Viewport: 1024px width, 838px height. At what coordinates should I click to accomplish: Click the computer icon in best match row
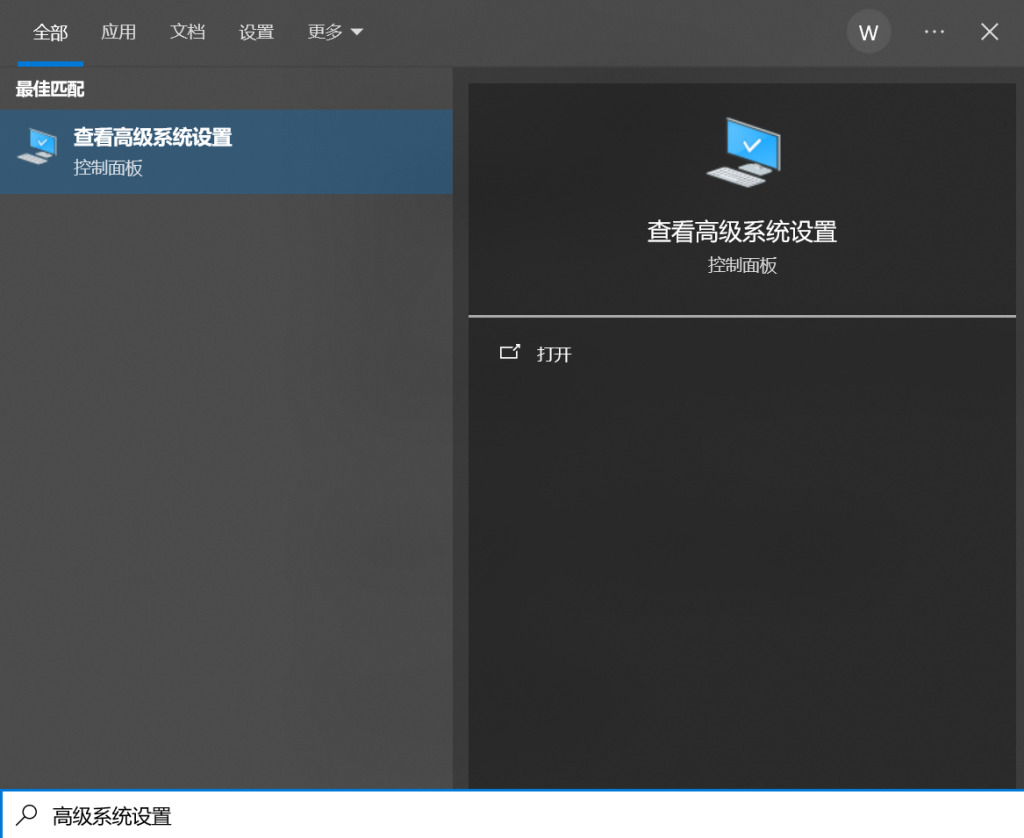[x=37, y=148]
